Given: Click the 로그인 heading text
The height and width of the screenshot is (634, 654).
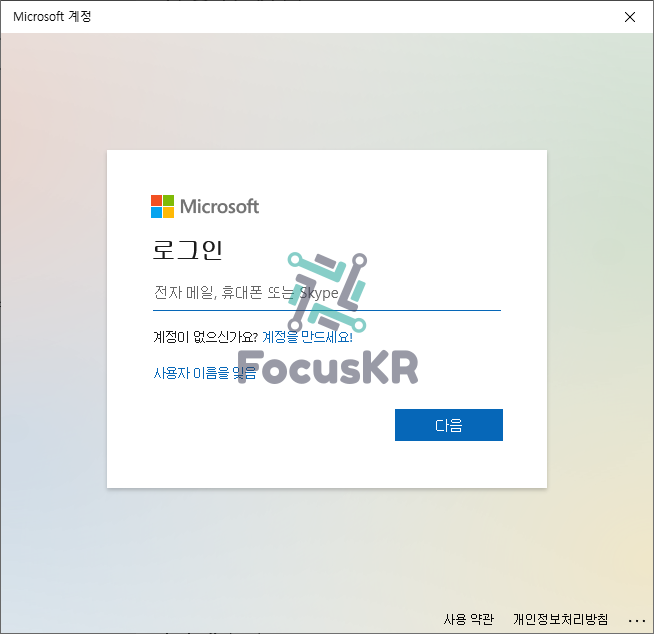Looking at the screenshot, I should [187, 250].
